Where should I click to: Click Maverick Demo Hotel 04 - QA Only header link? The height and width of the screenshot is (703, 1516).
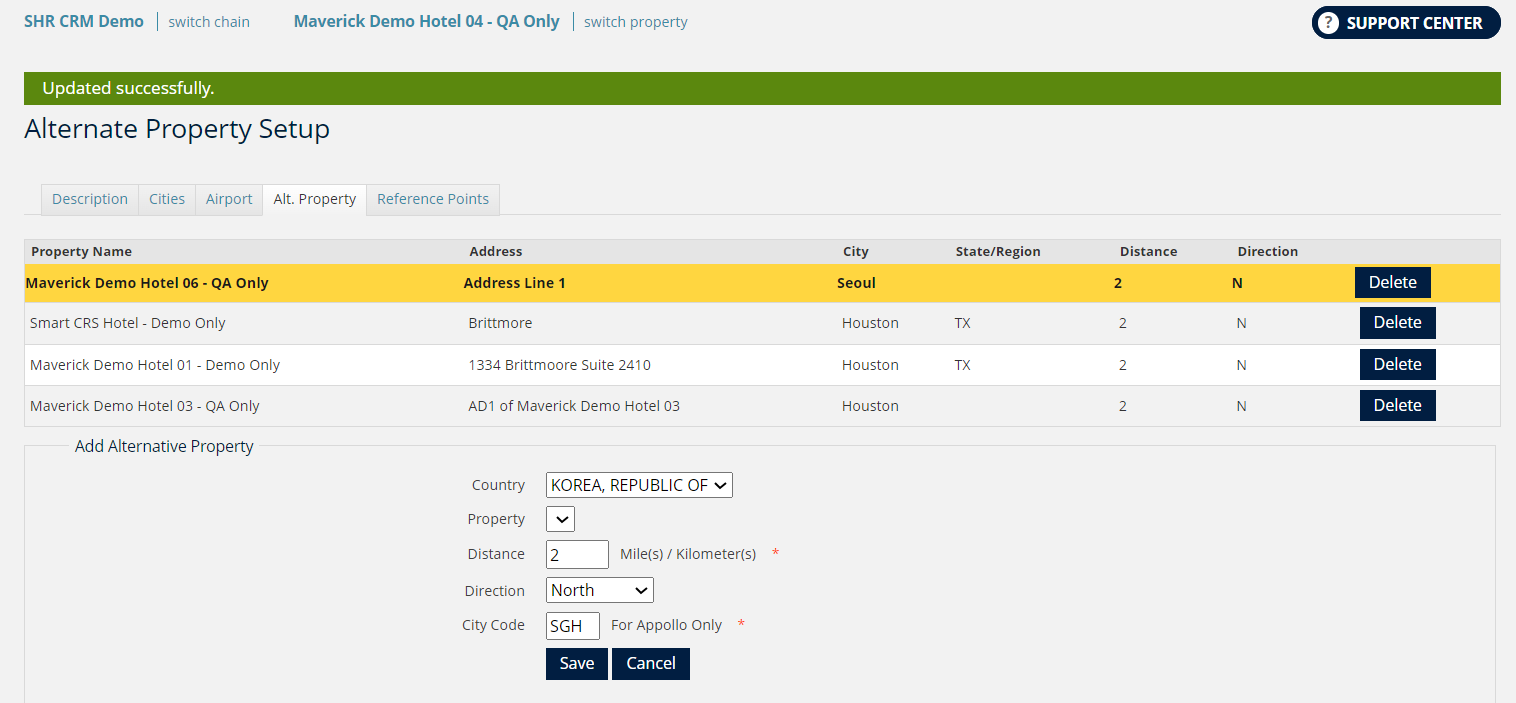click(x=427, y=21)
